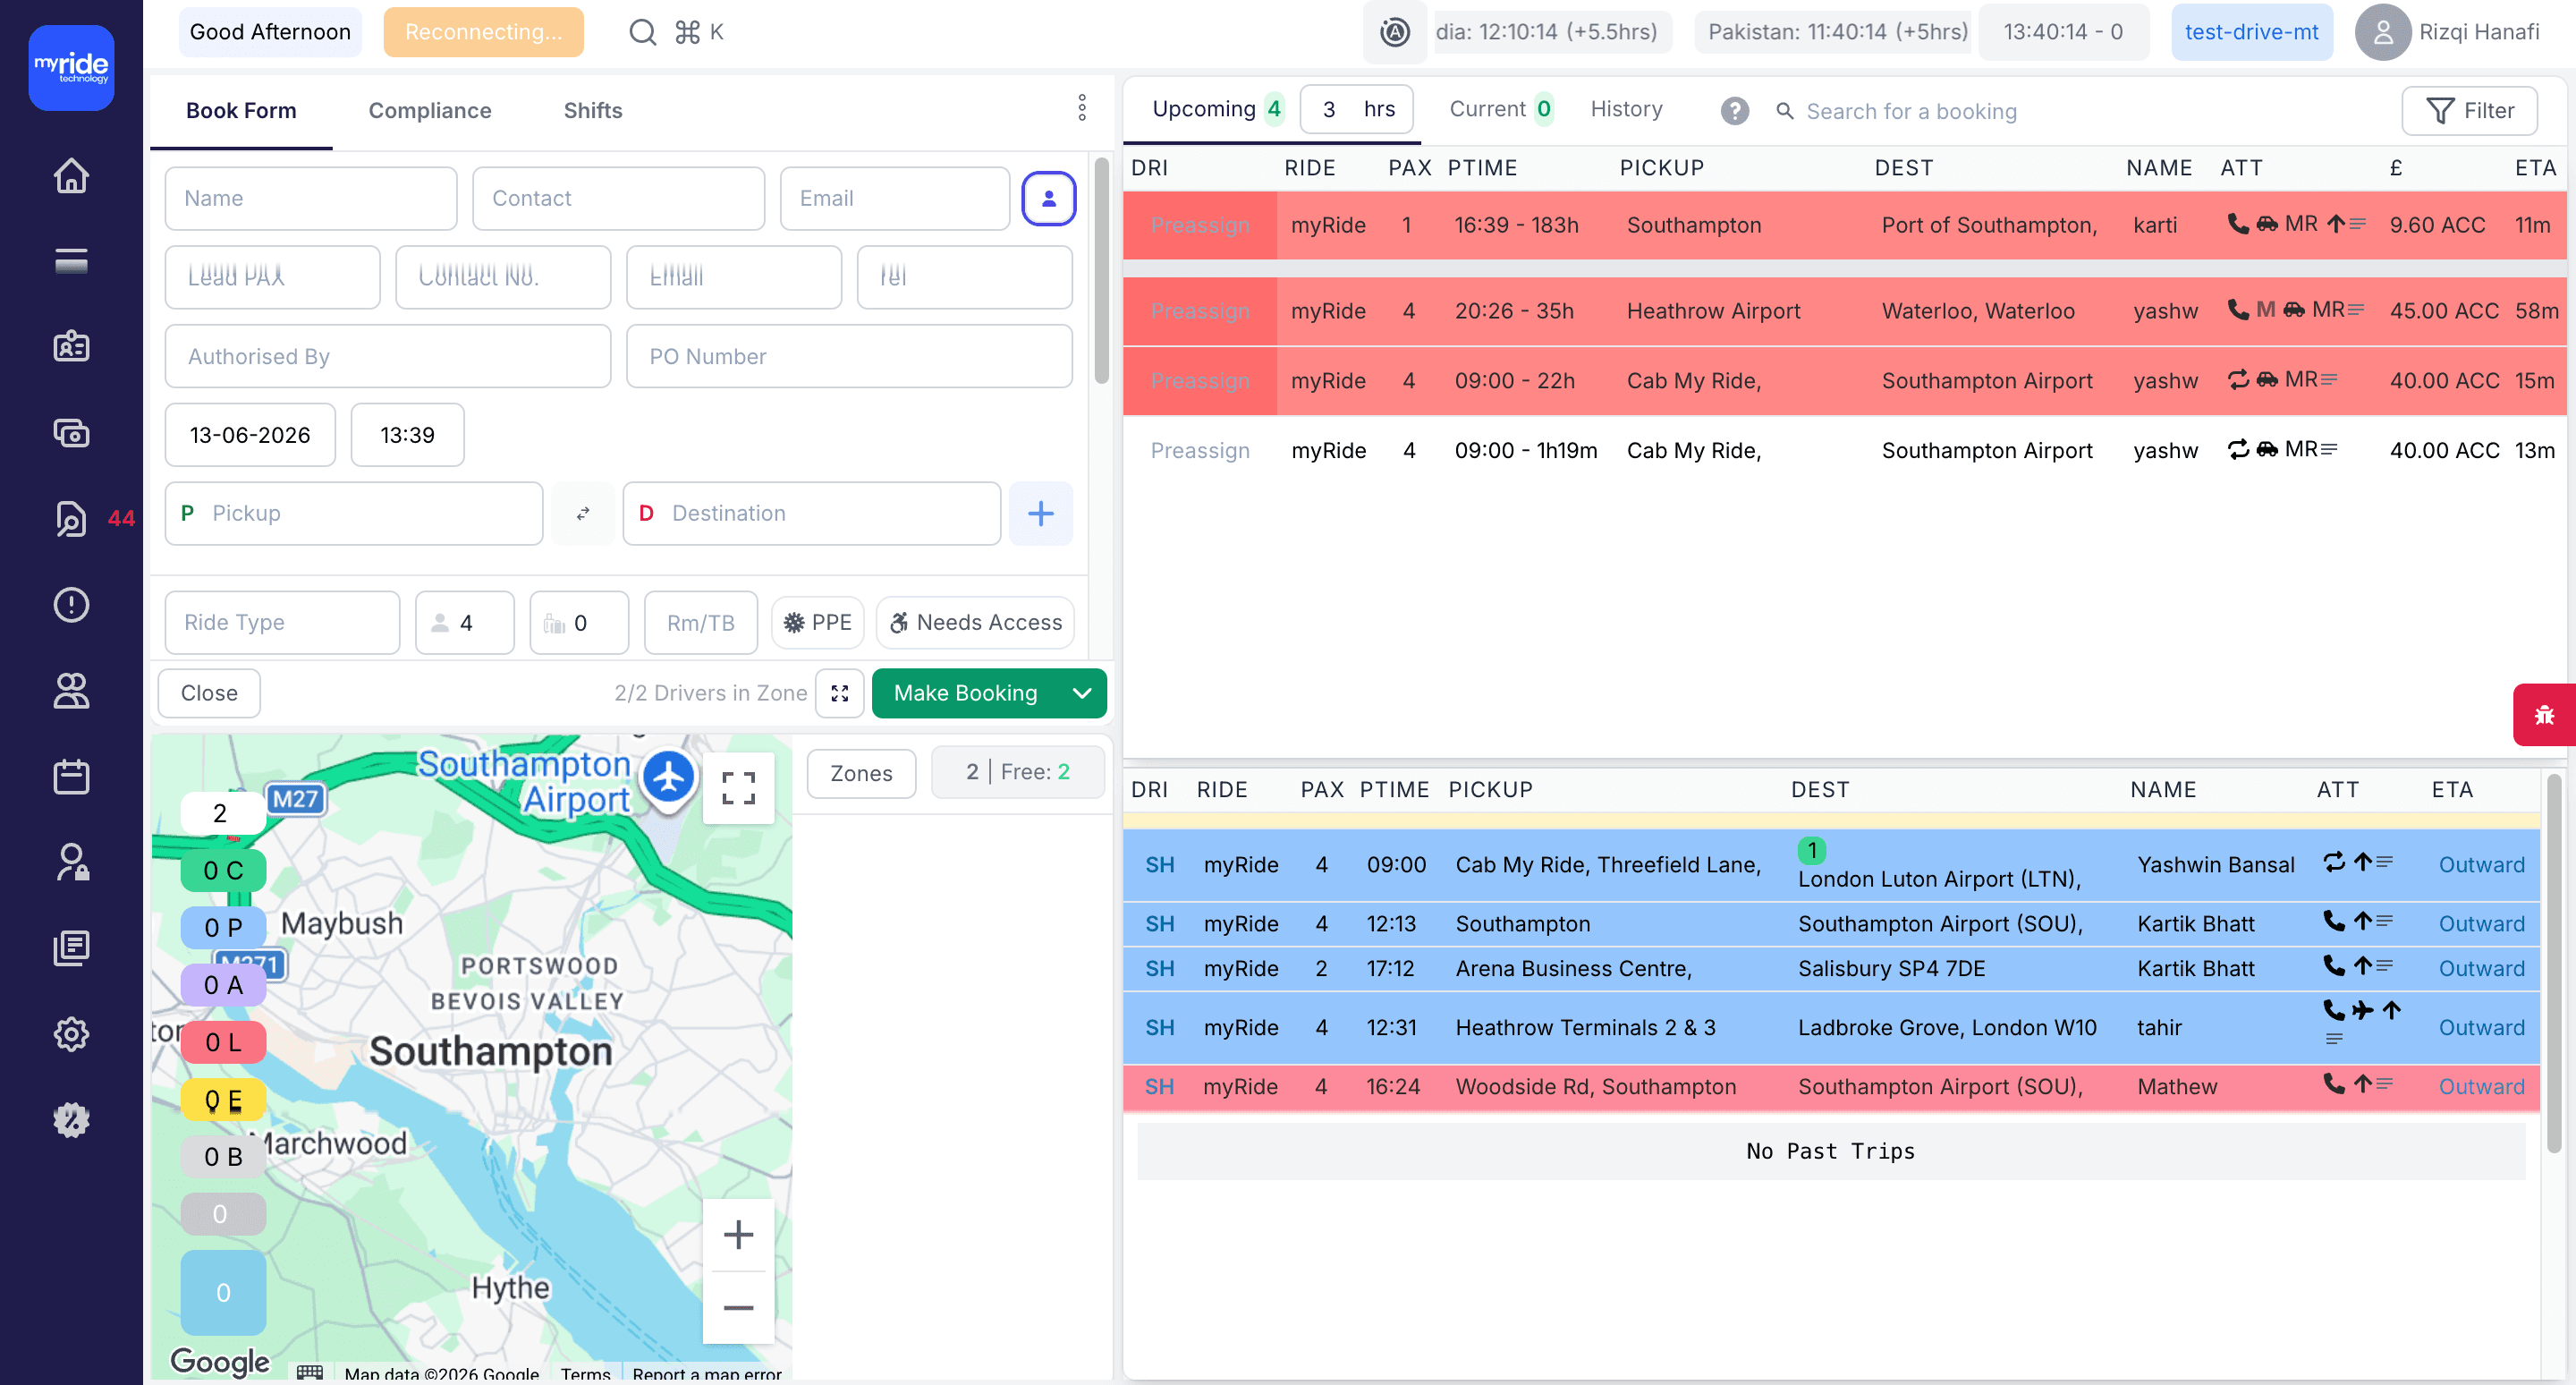
Task: Click the red bug report button
Action: pyautogui.click(x=2543, y=714)
